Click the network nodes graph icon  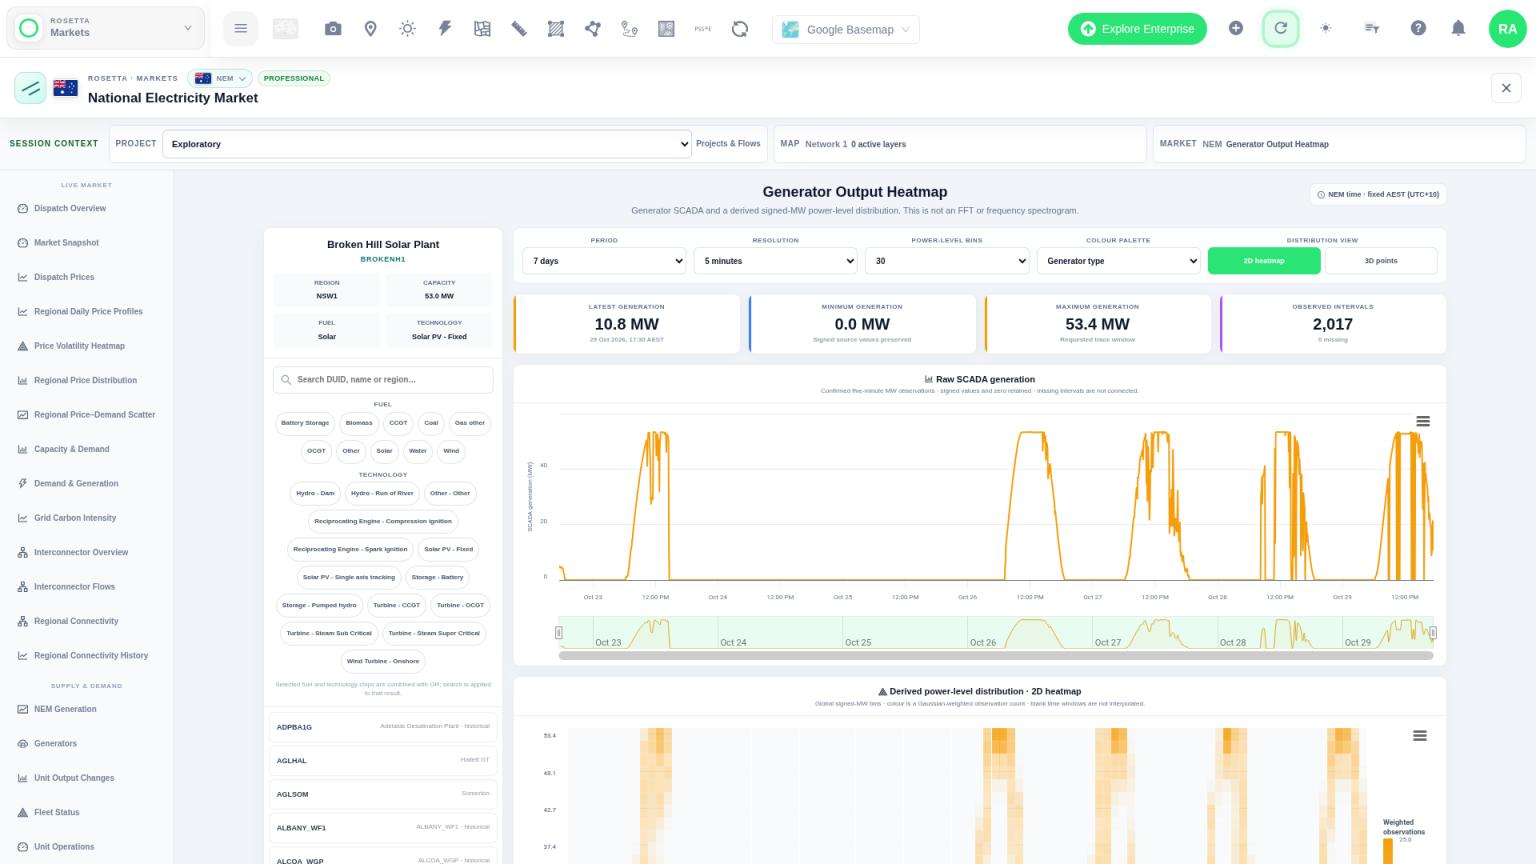[593, 29]
